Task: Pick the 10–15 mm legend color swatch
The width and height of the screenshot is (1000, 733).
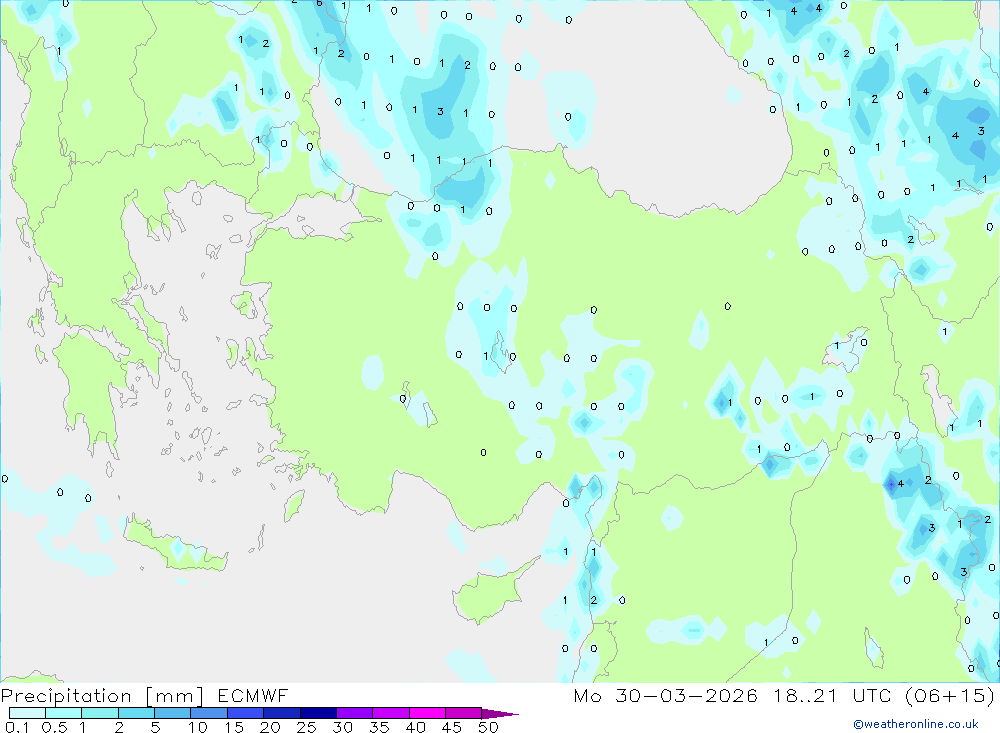Action: coord(209,713)
